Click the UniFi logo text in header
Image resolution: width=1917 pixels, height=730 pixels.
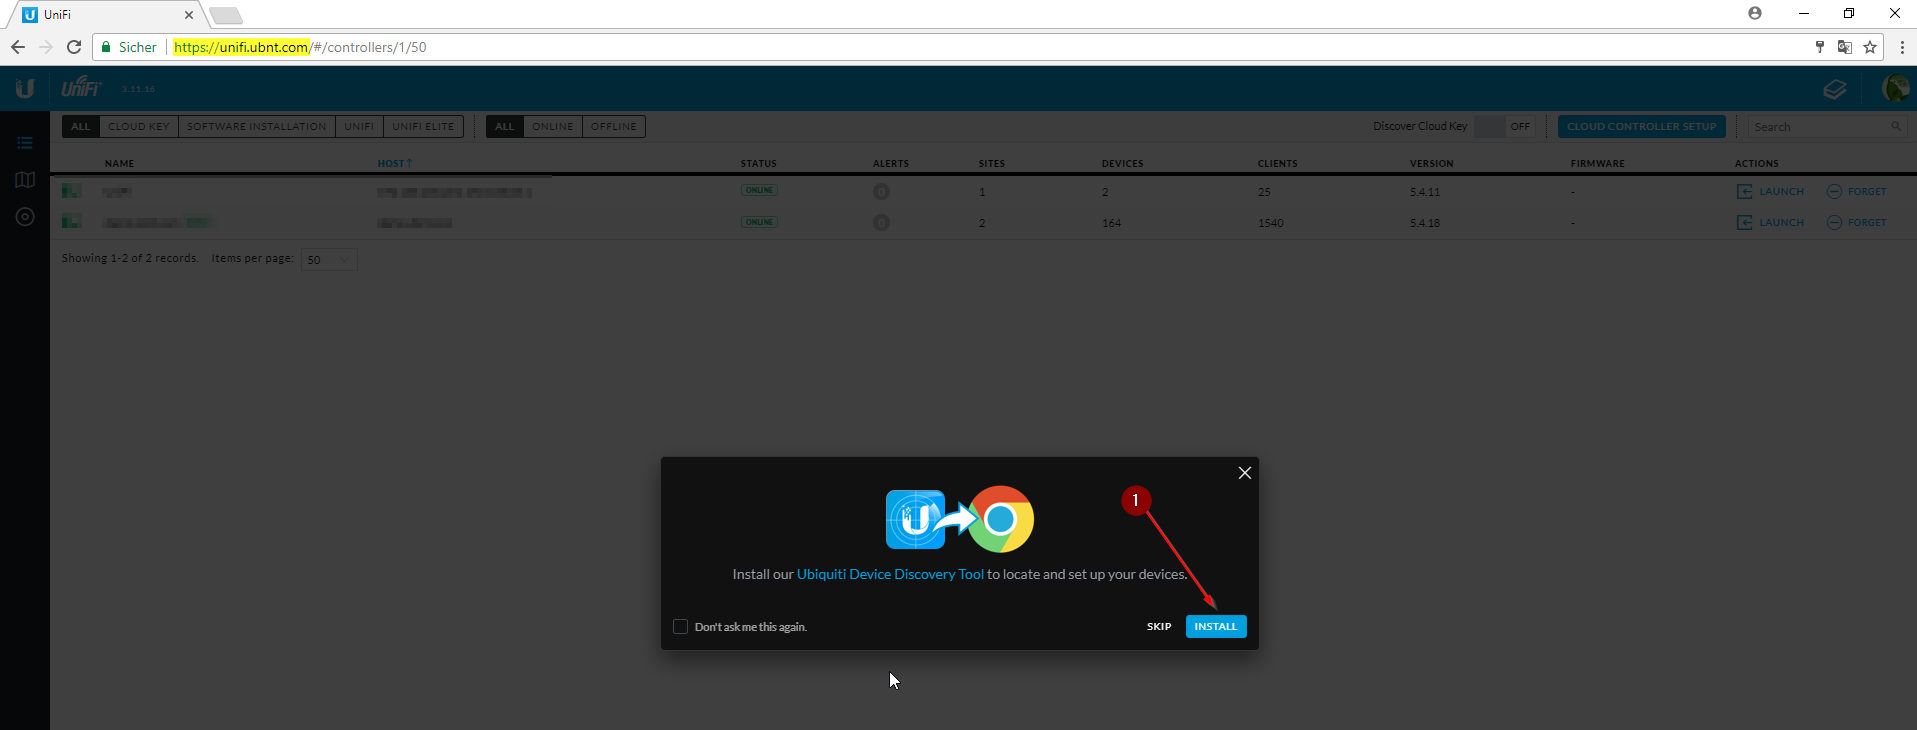[x=81, y=88]
